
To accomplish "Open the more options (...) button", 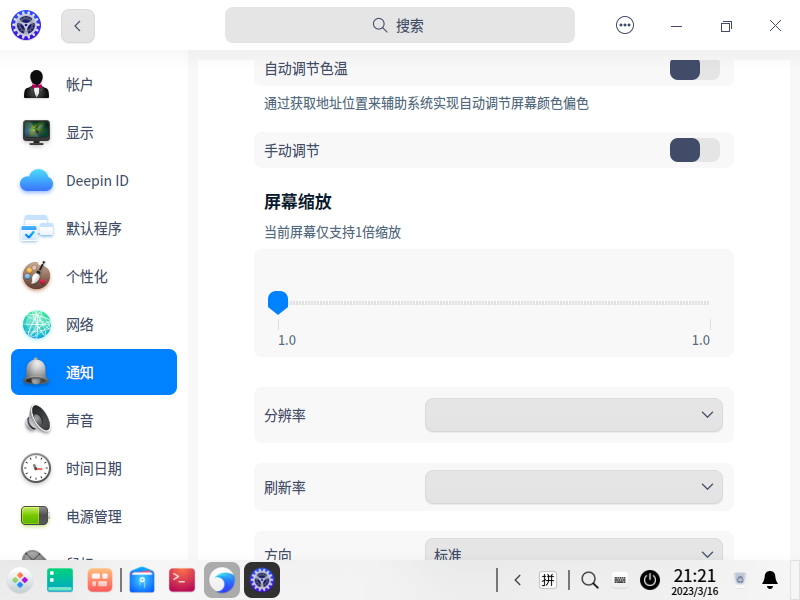I will 624,24.
